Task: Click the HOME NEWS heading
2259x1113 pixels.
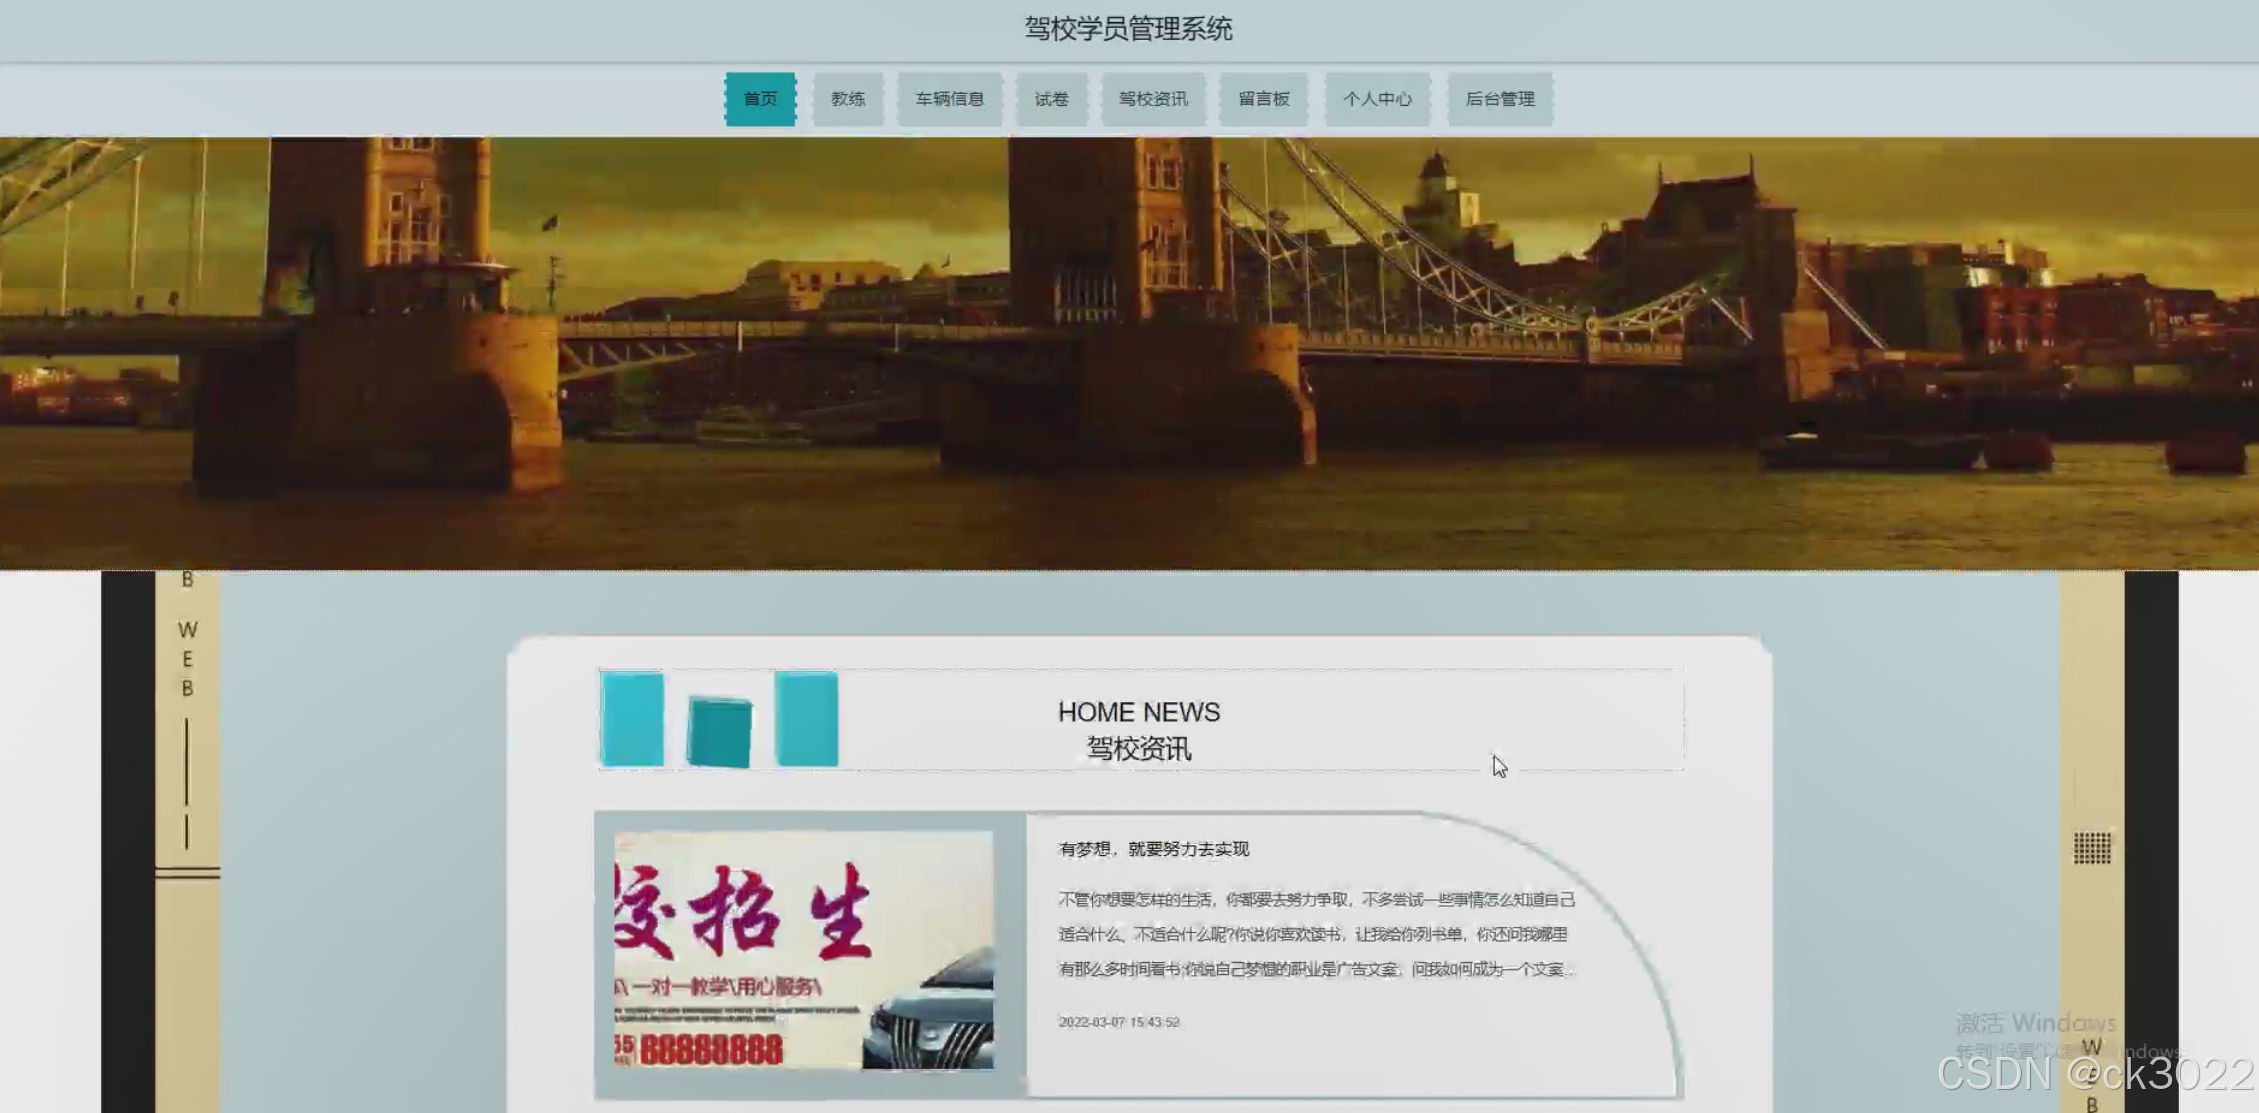Action: pos(1138,712)
